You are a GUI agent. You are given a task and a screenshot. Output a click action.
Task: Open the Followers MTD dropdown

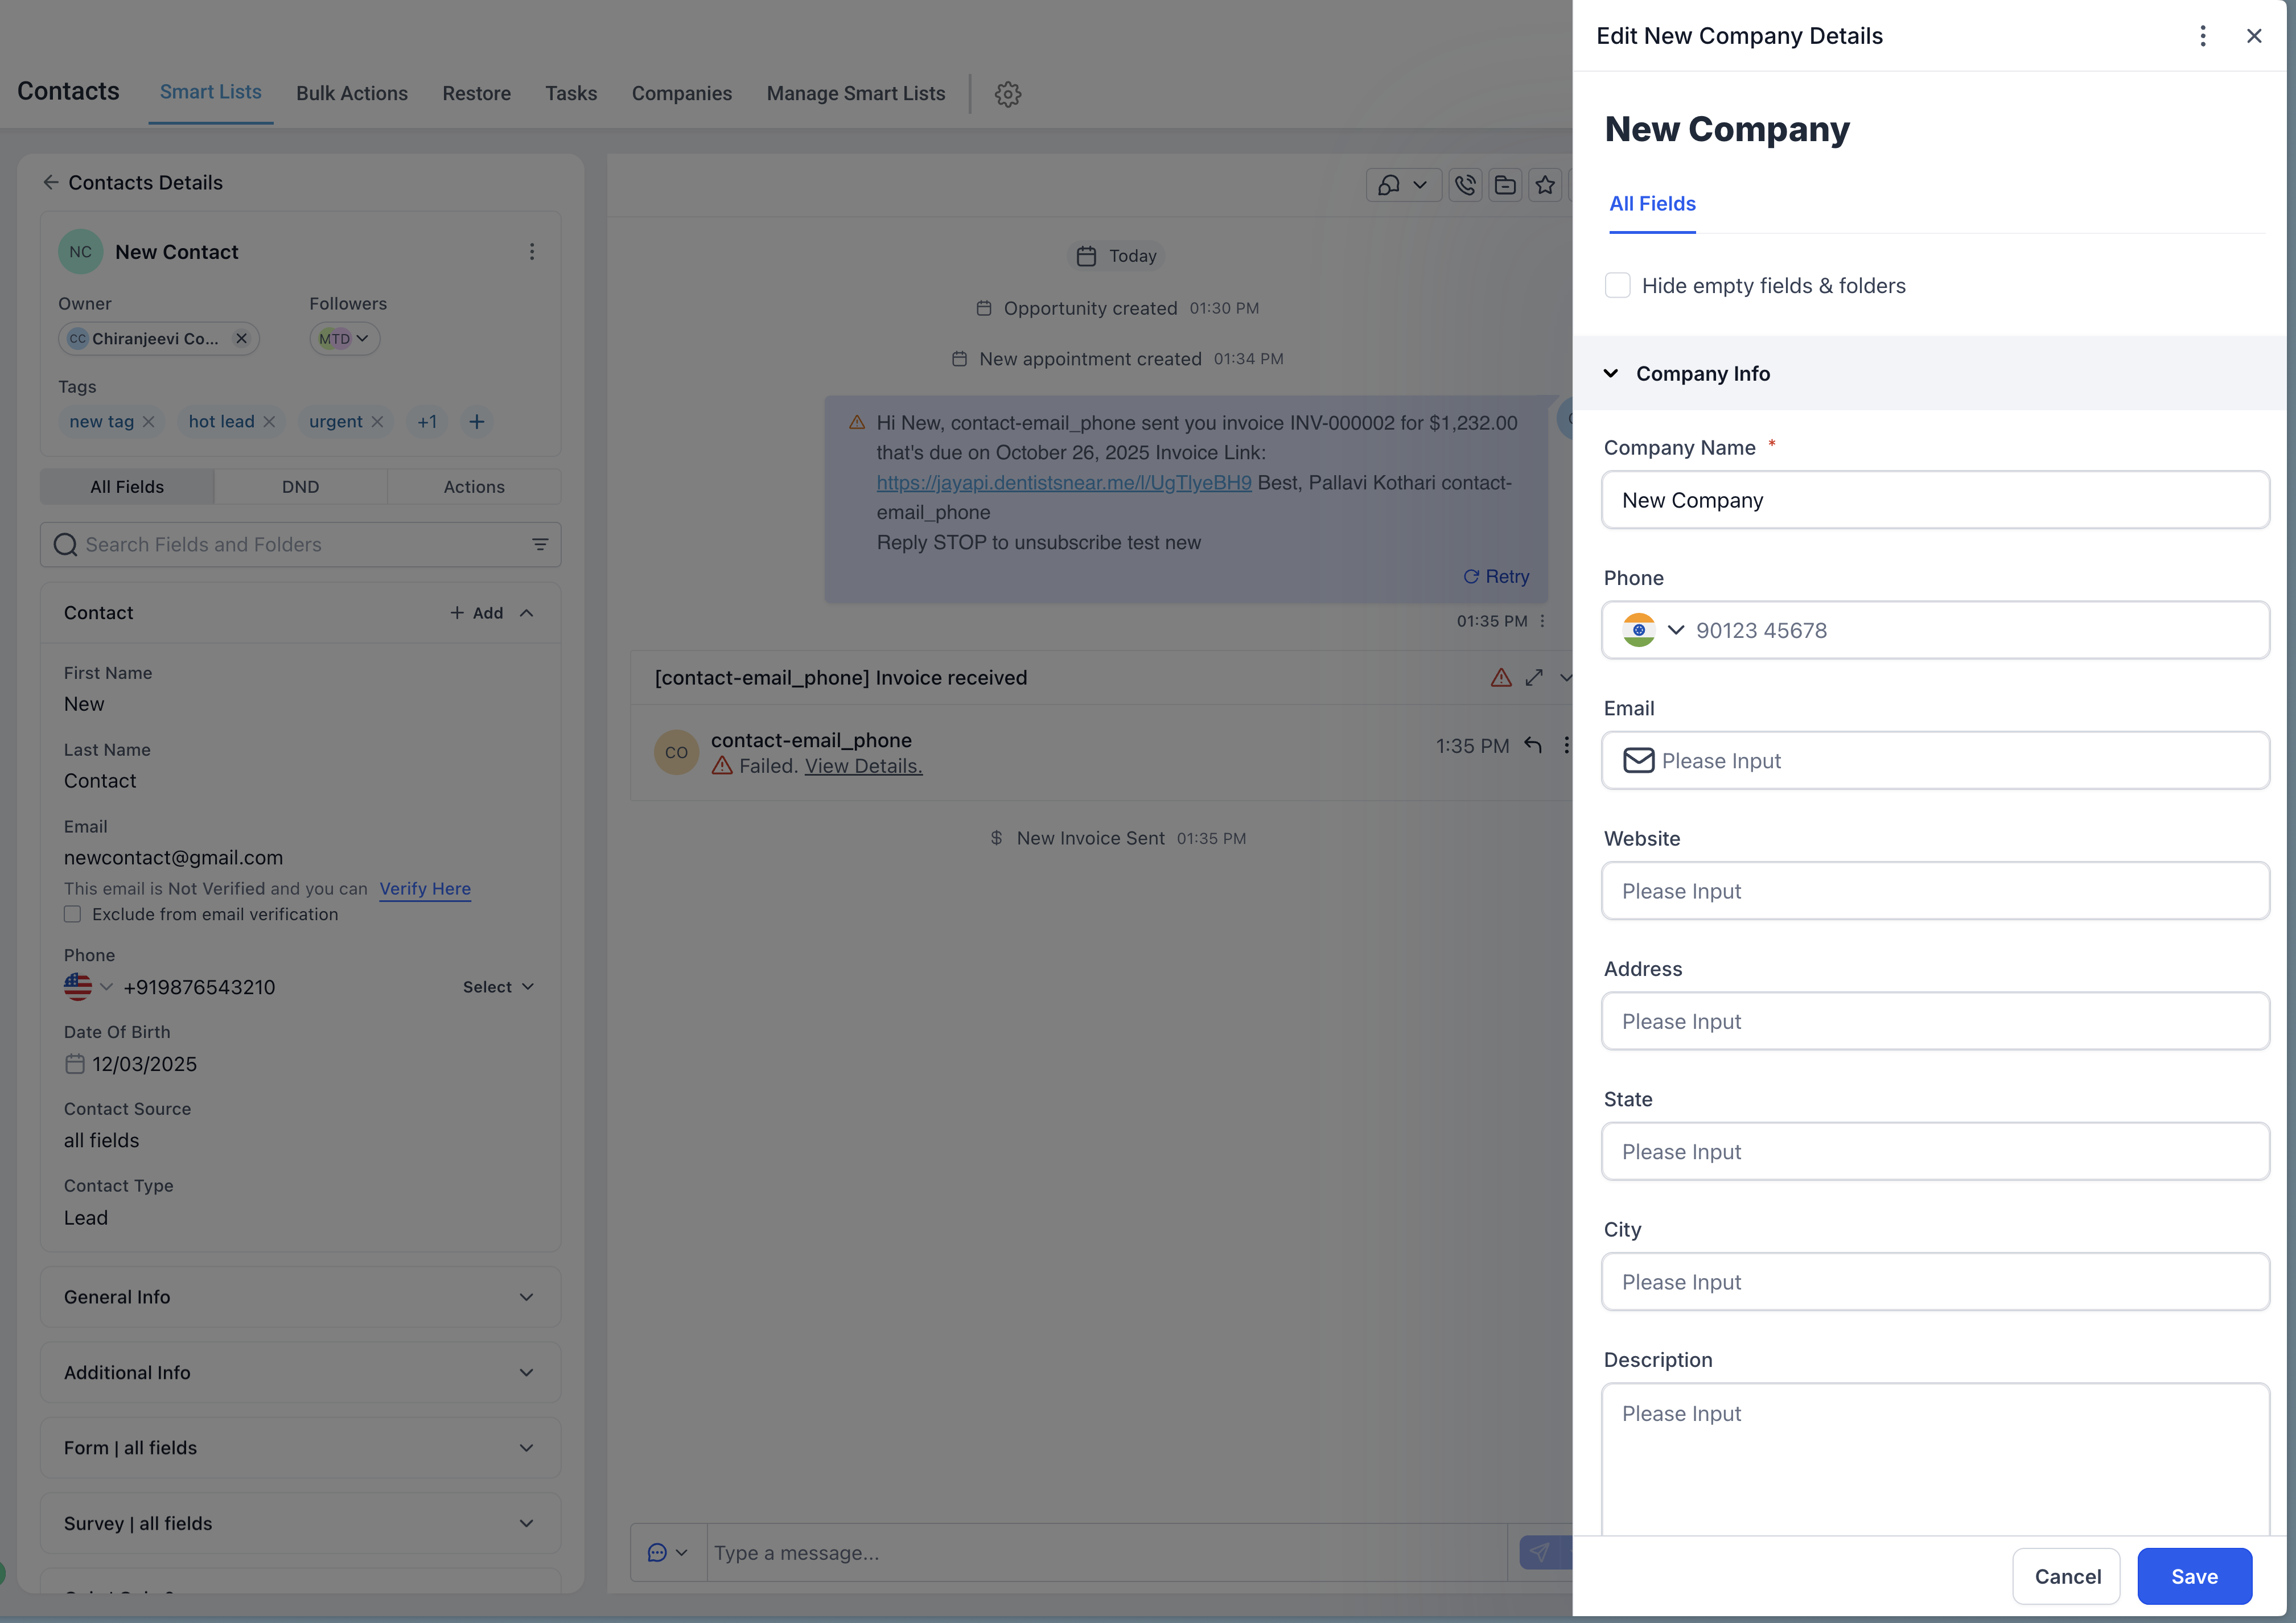click(344, 339)
